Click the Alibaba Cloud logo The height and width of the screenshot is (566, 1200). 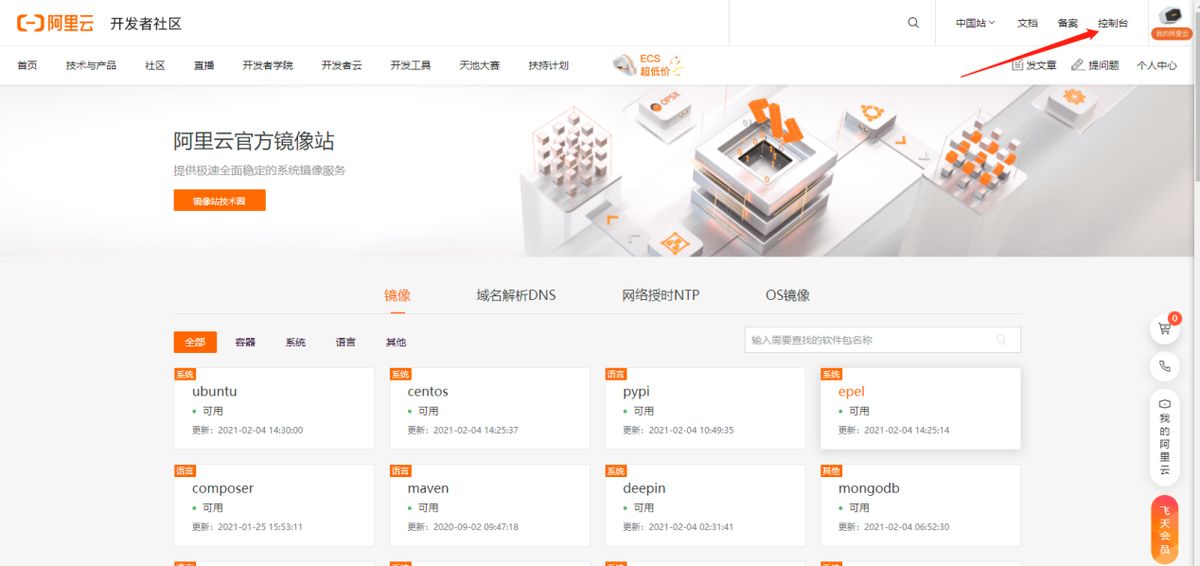[x=55, y=23]
